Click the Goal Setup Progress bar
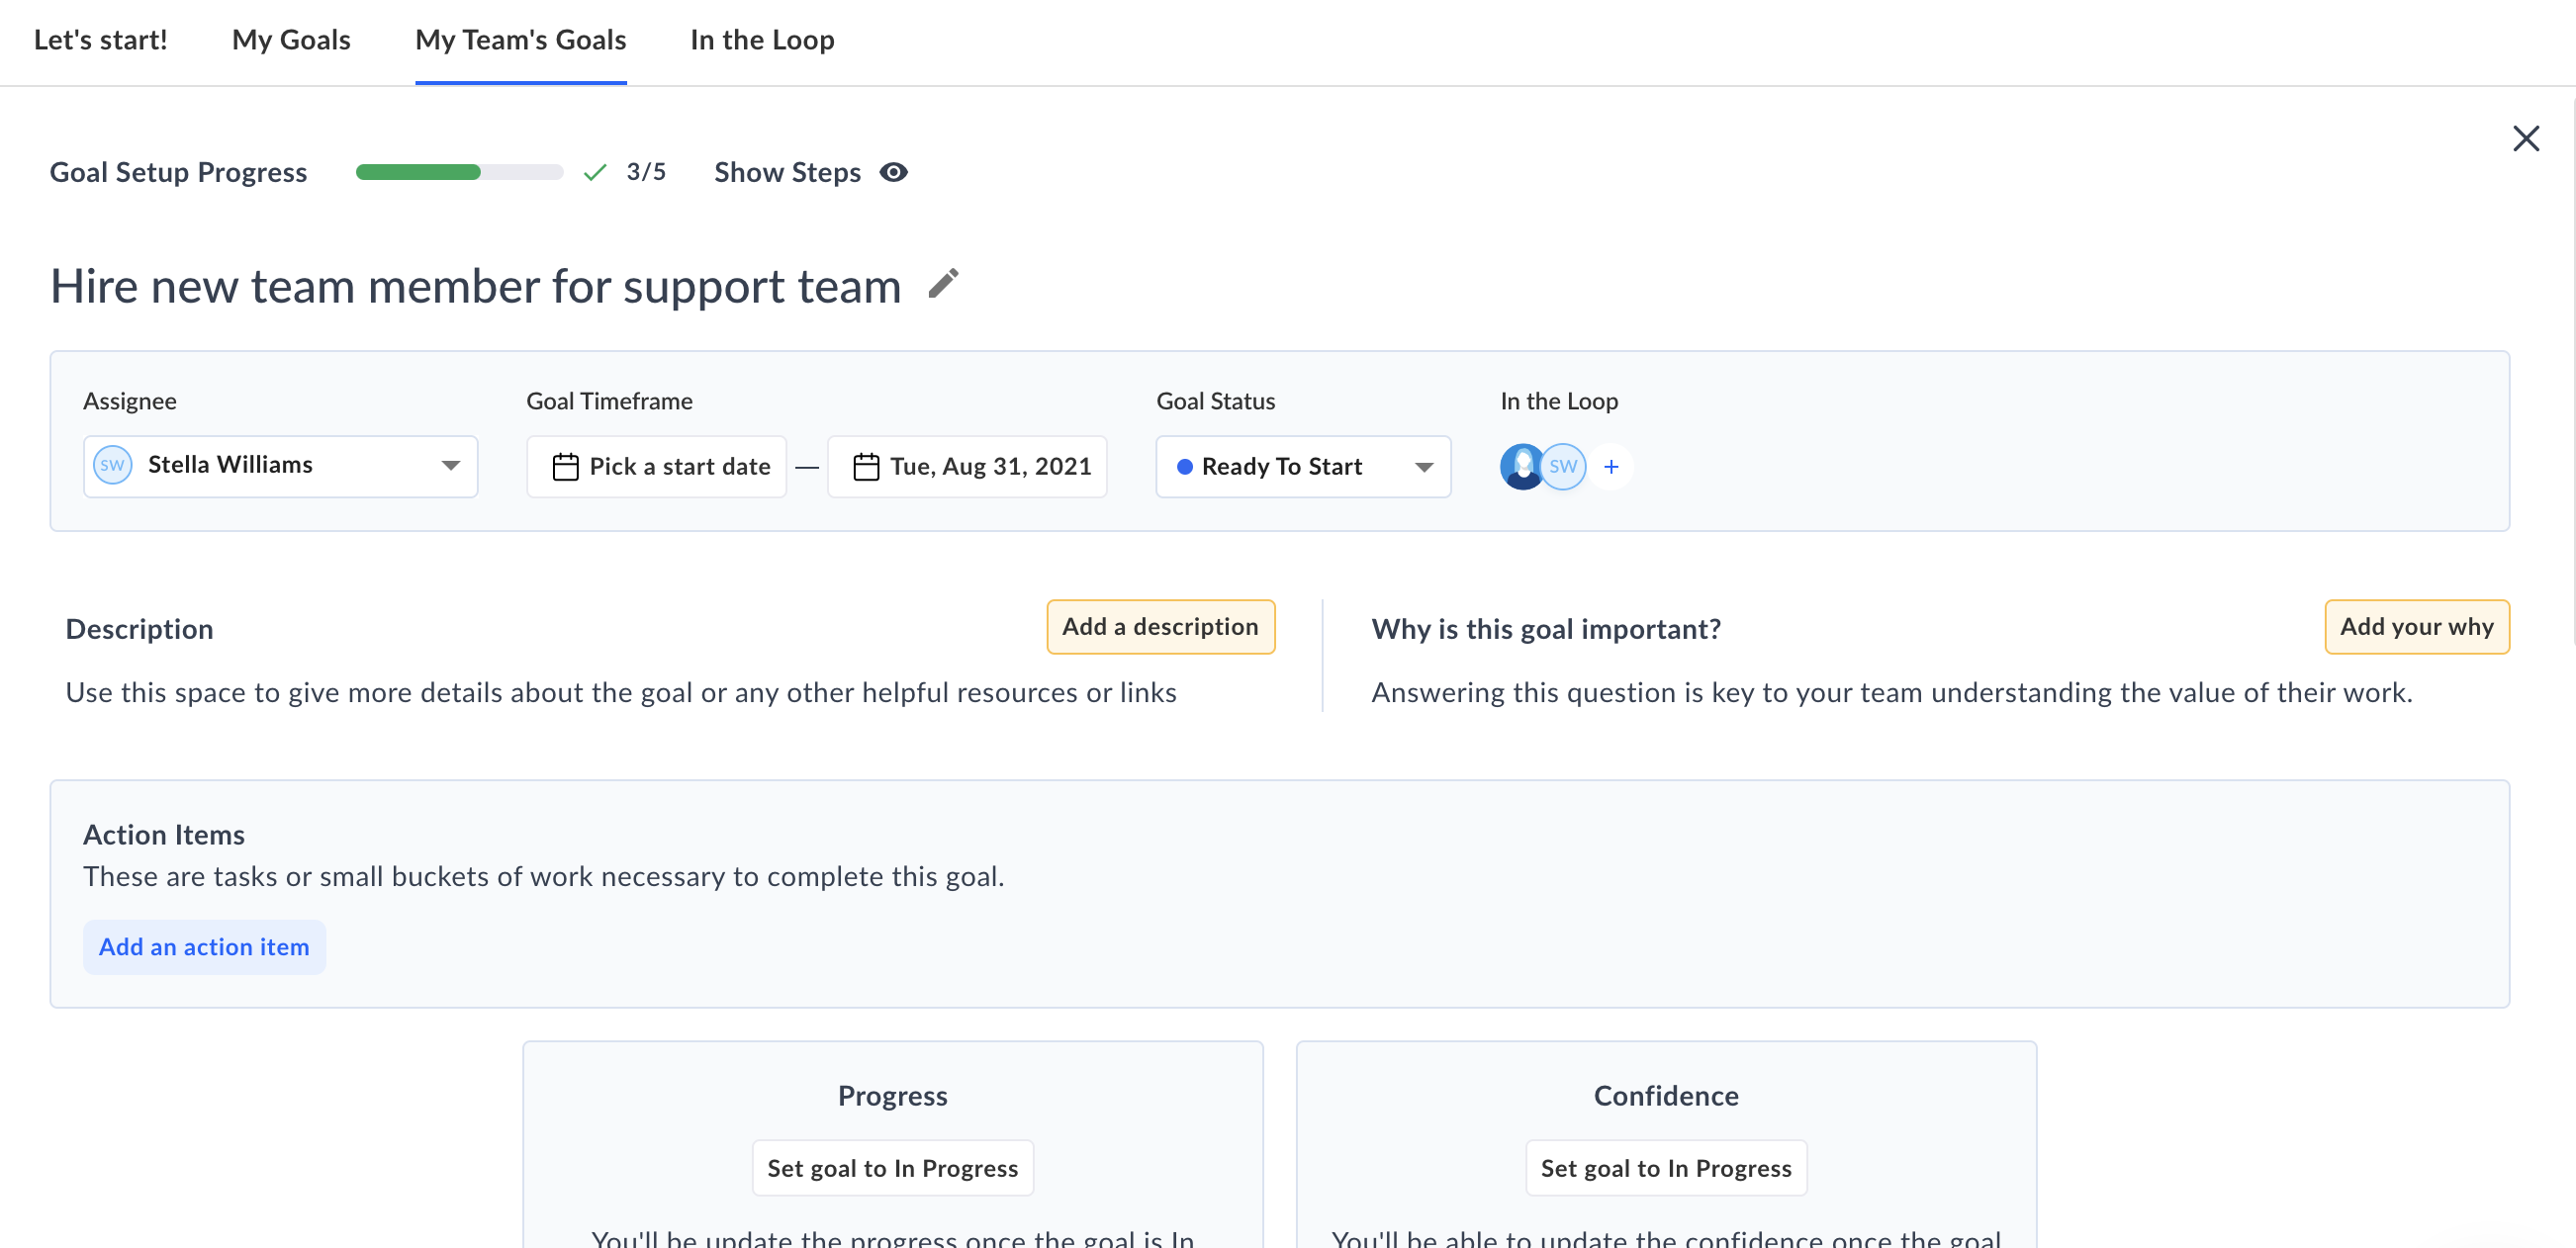 coord(459,172)
